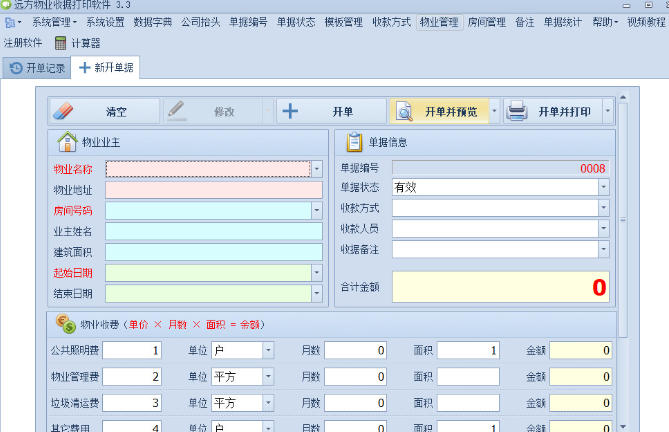669x432 pixels.
Task: Click the form panel scrollbar down arrow
Action: pyautogui.click(x=622, y=426)
